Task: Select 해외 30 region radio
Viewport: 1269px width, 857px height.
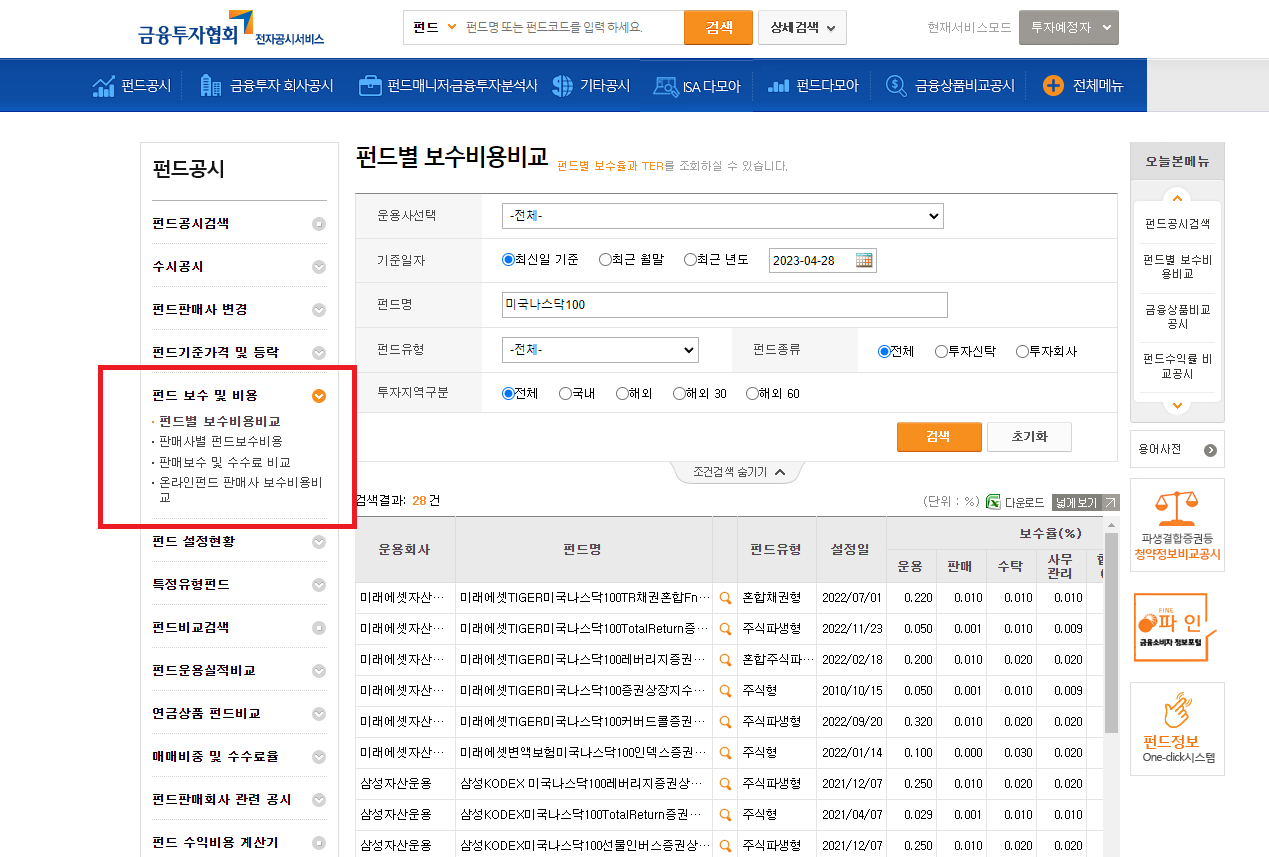Action: 679,394
